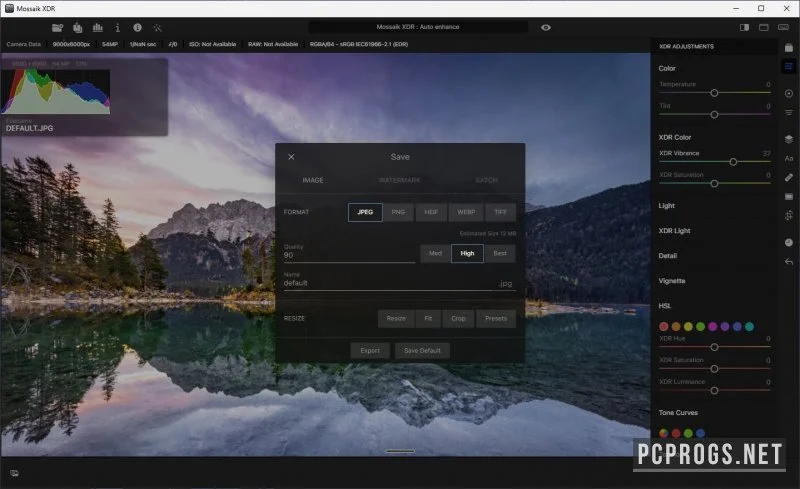Switch to the BATCH tab
Viewport: 800px width, 489px height.
click(x=486, y=180)
